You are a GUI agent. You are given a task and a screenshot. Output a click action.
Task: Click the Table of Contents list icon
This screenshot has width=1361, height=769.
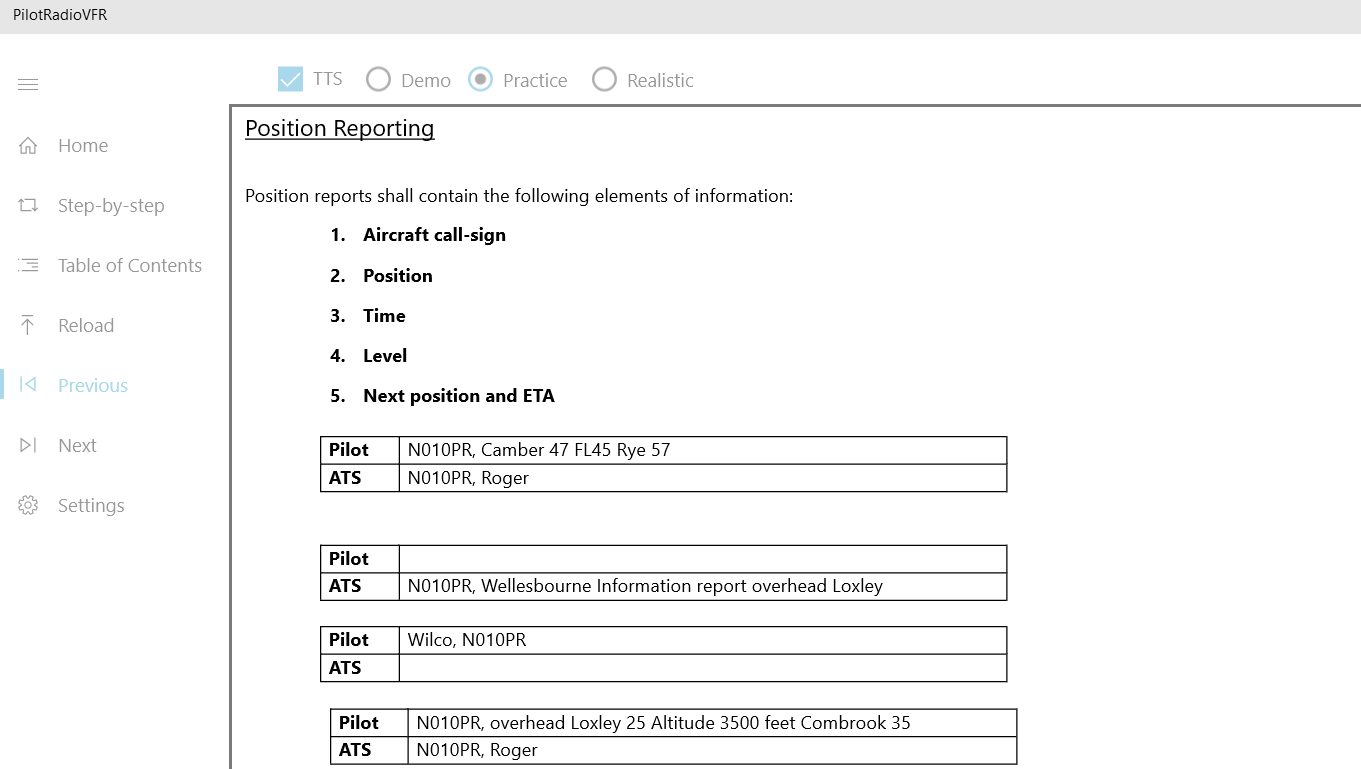pyautogui.click(x=28, y=265)
